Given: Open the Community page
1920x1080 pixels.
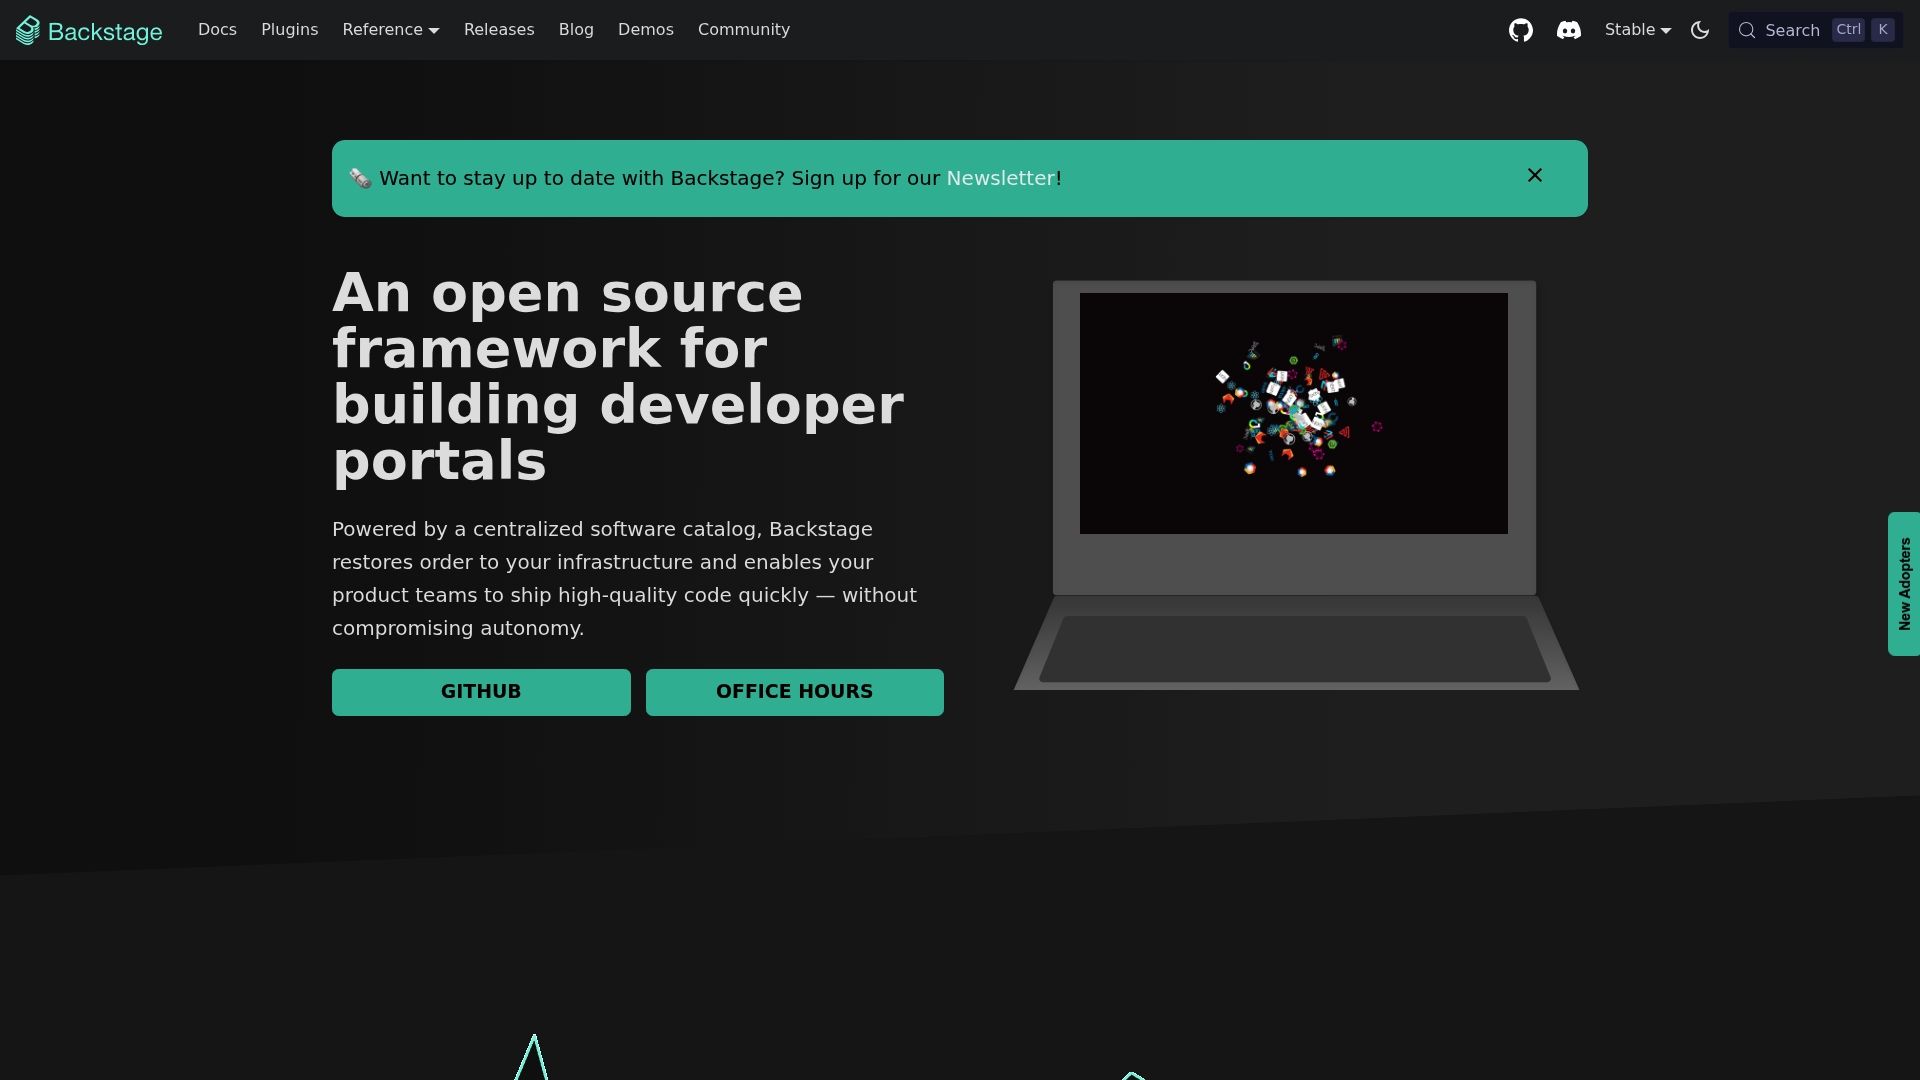Looking at the screenshot, I should tap(744, 30).
